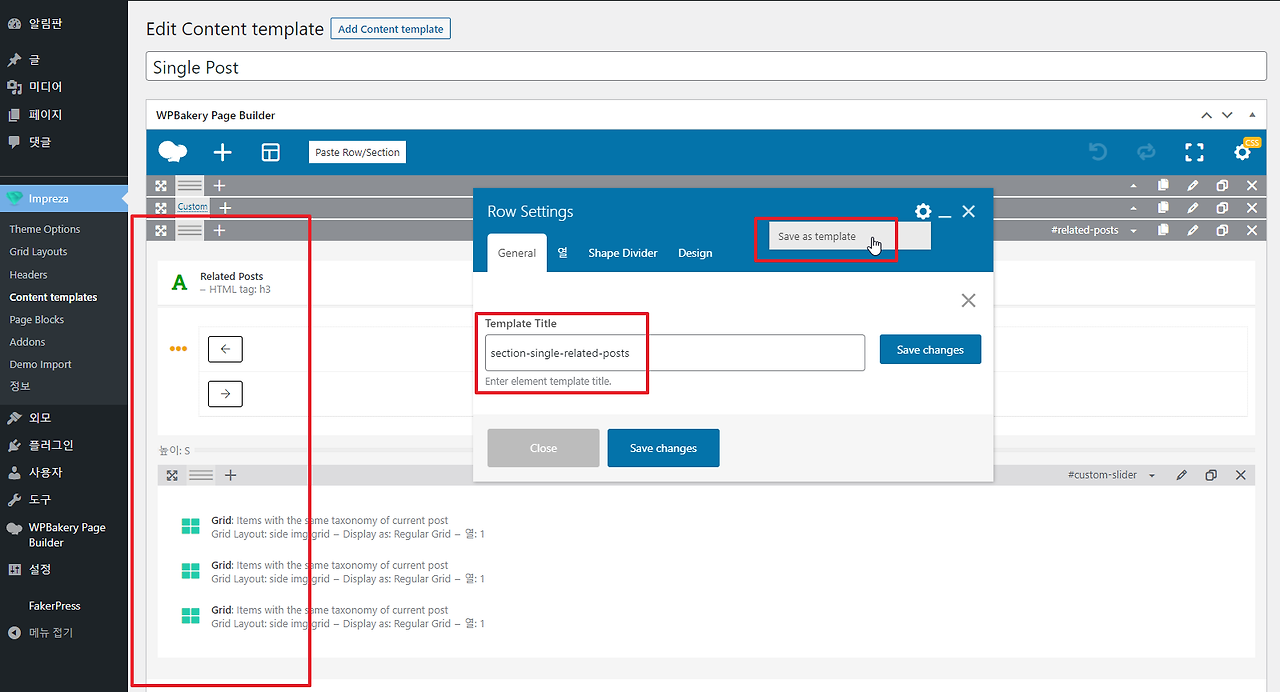Save changes next to the Template Title field
This screenshot has width=1280, height=692.
click(930, 350)
